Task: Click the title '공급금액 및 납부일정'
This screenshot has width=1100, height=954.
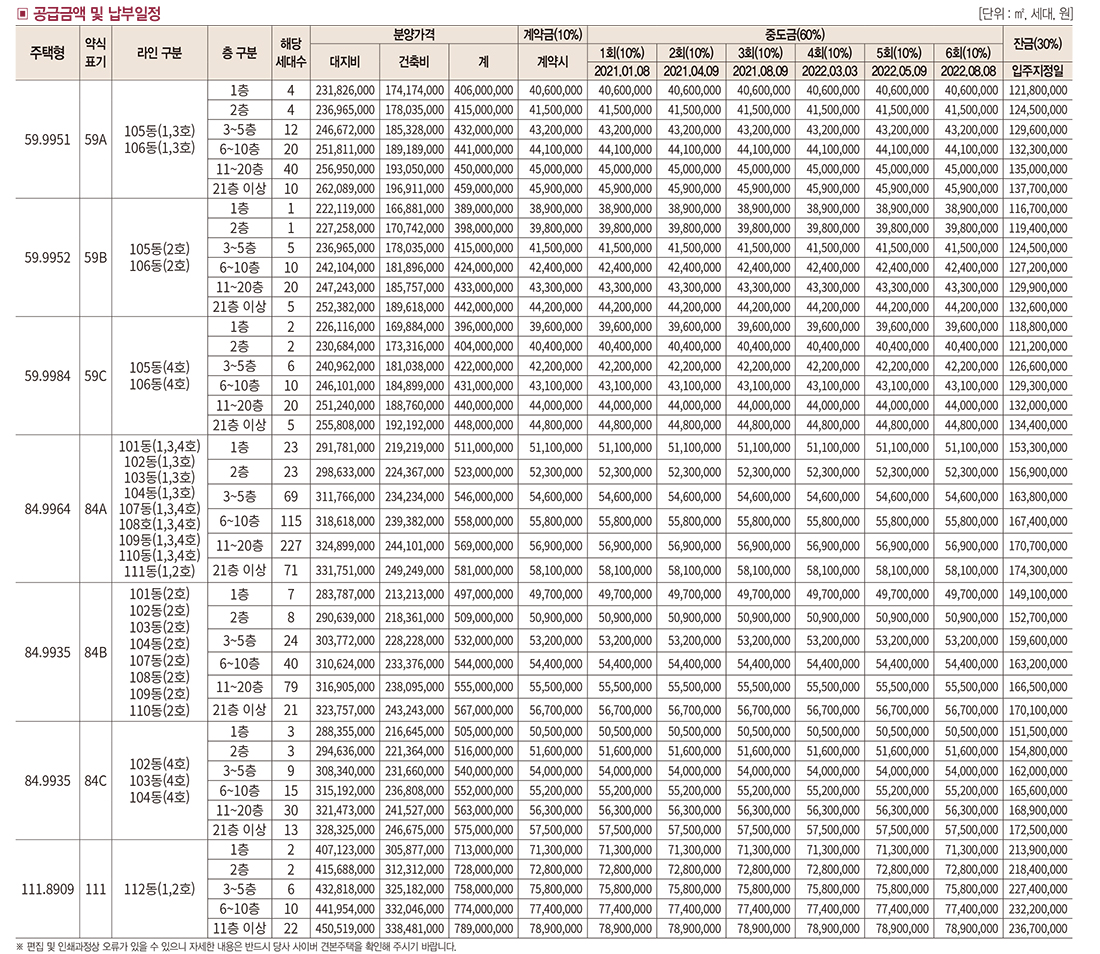Action: click(x=96, y=13)
